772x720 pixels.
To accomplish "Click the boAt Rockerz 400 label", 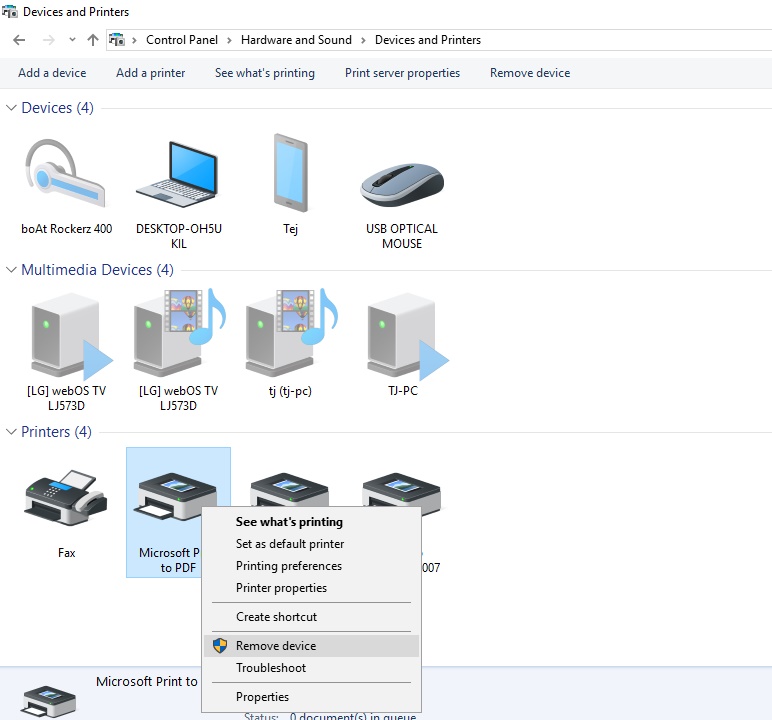I will (66, 229).
